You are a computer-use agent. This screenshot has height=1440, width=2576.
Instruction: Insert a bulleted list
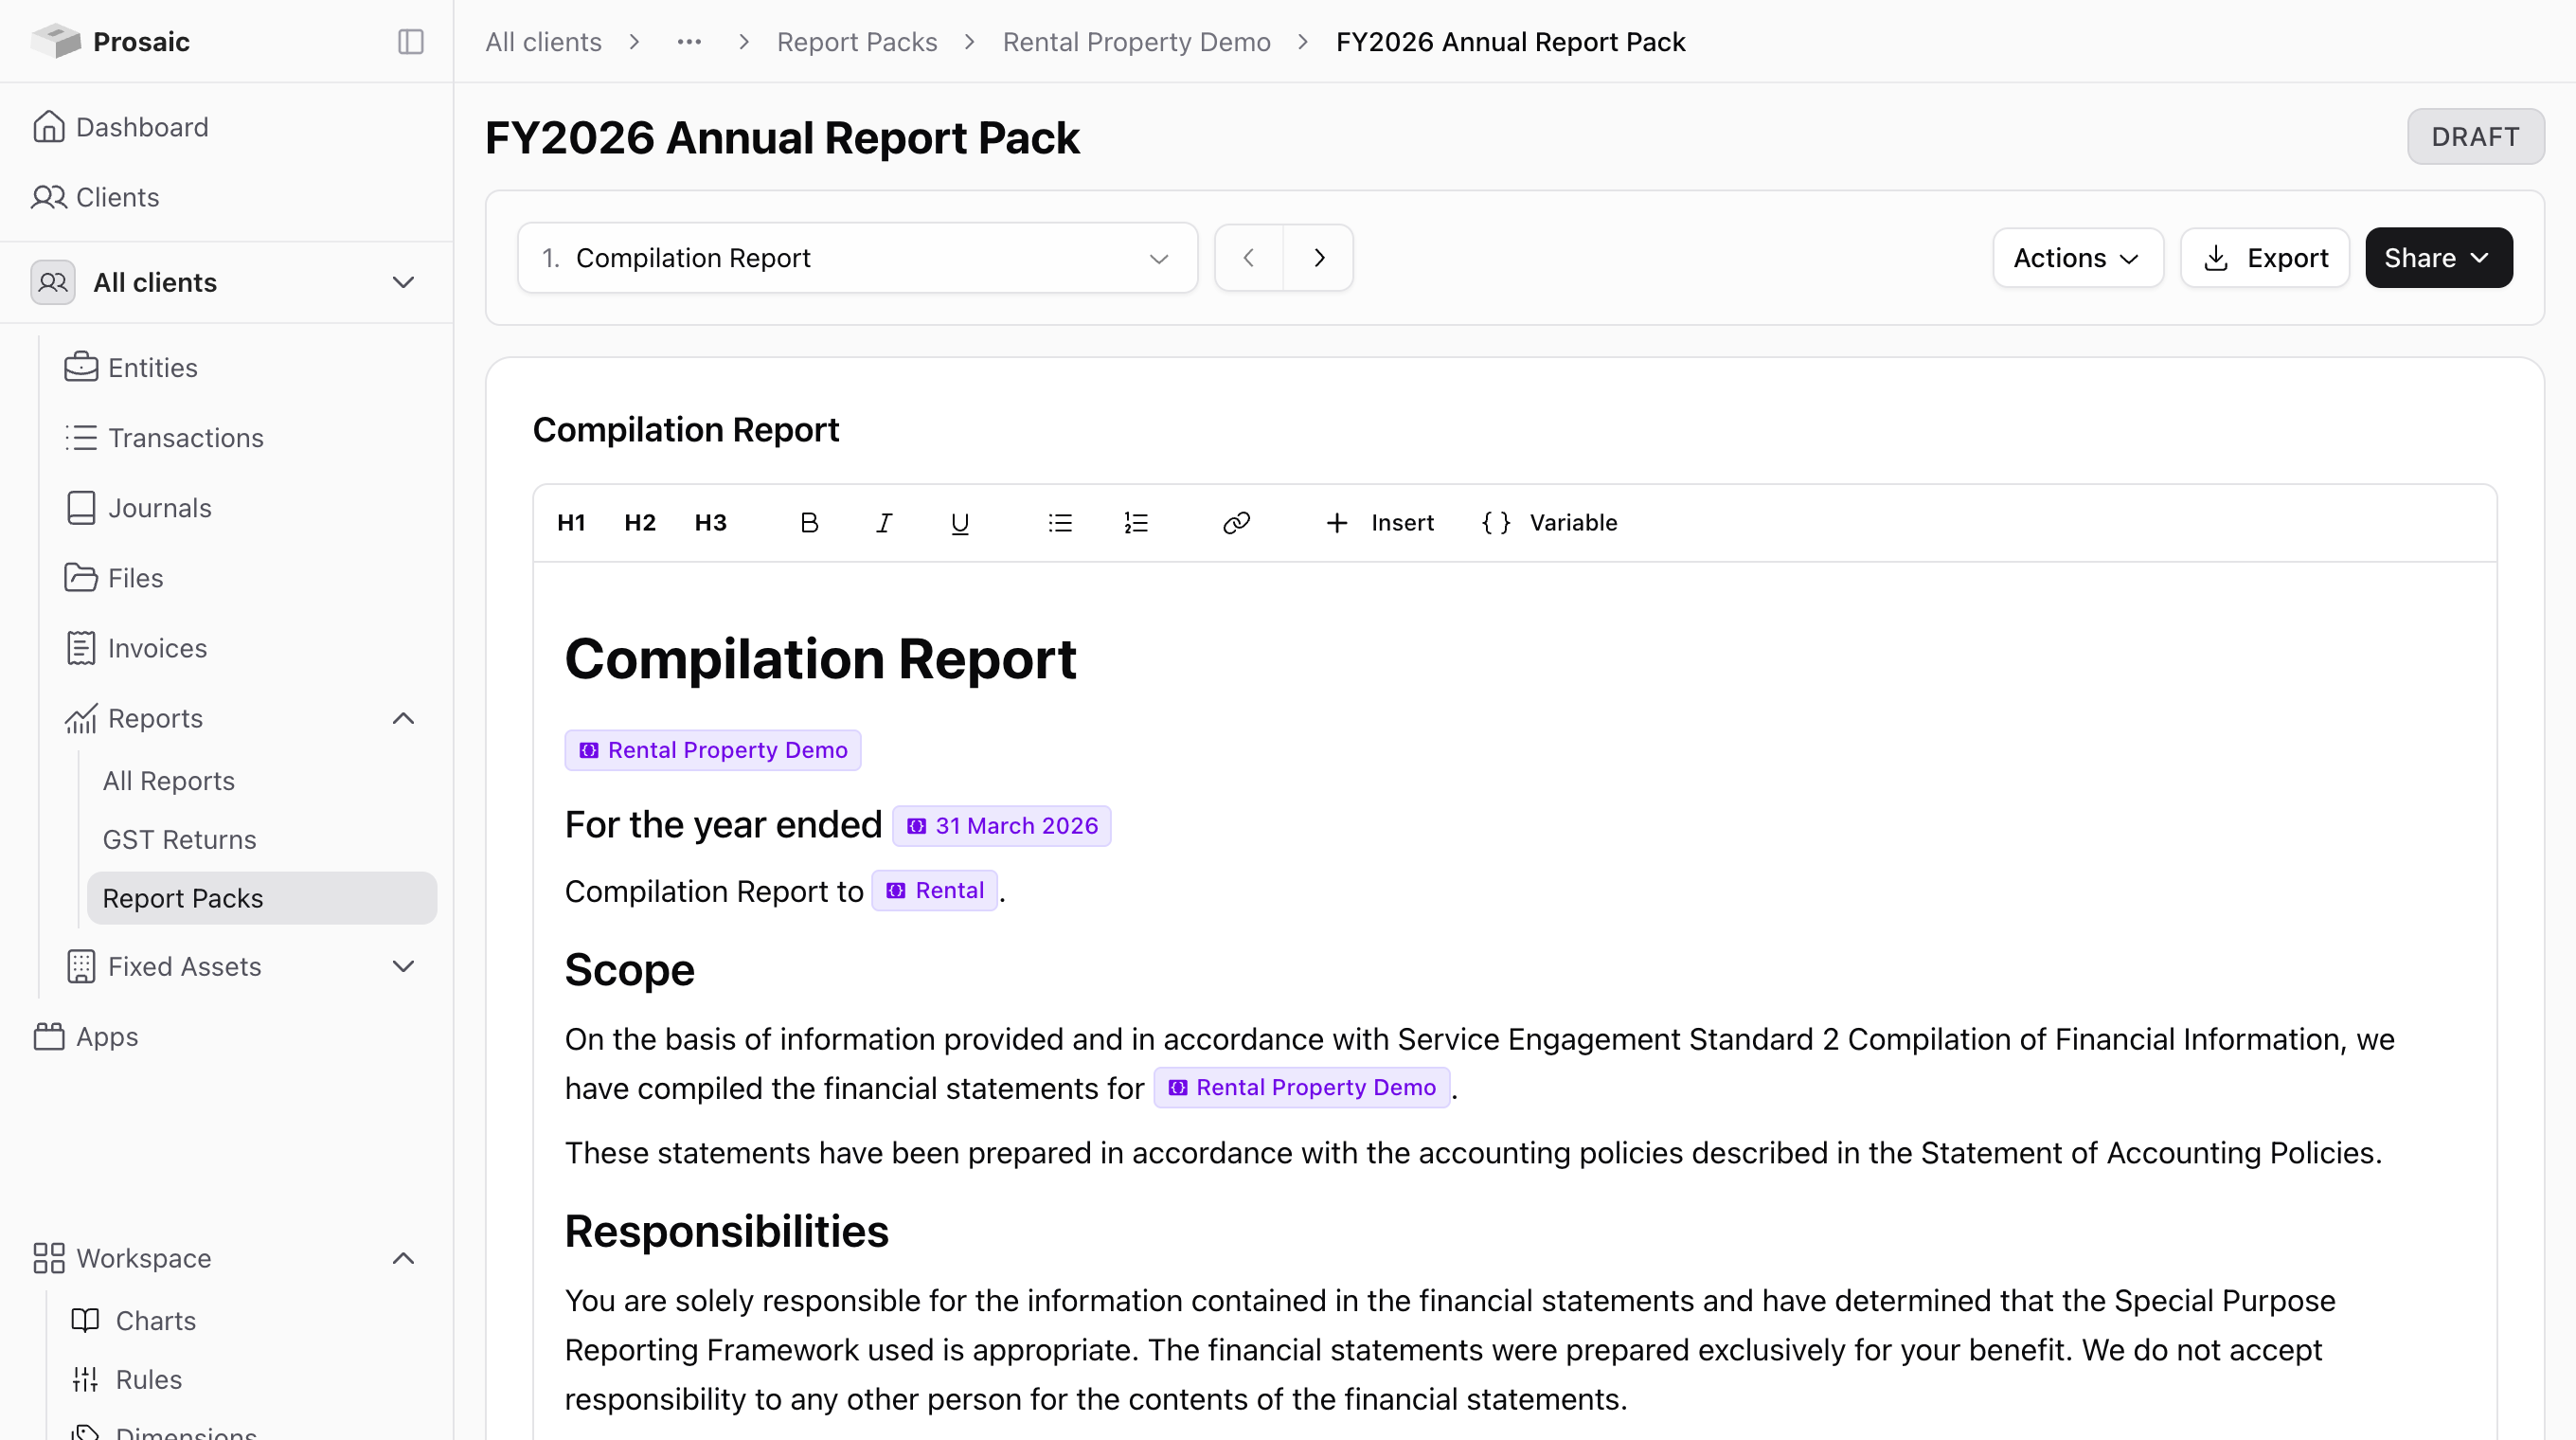coord(1060,523)
